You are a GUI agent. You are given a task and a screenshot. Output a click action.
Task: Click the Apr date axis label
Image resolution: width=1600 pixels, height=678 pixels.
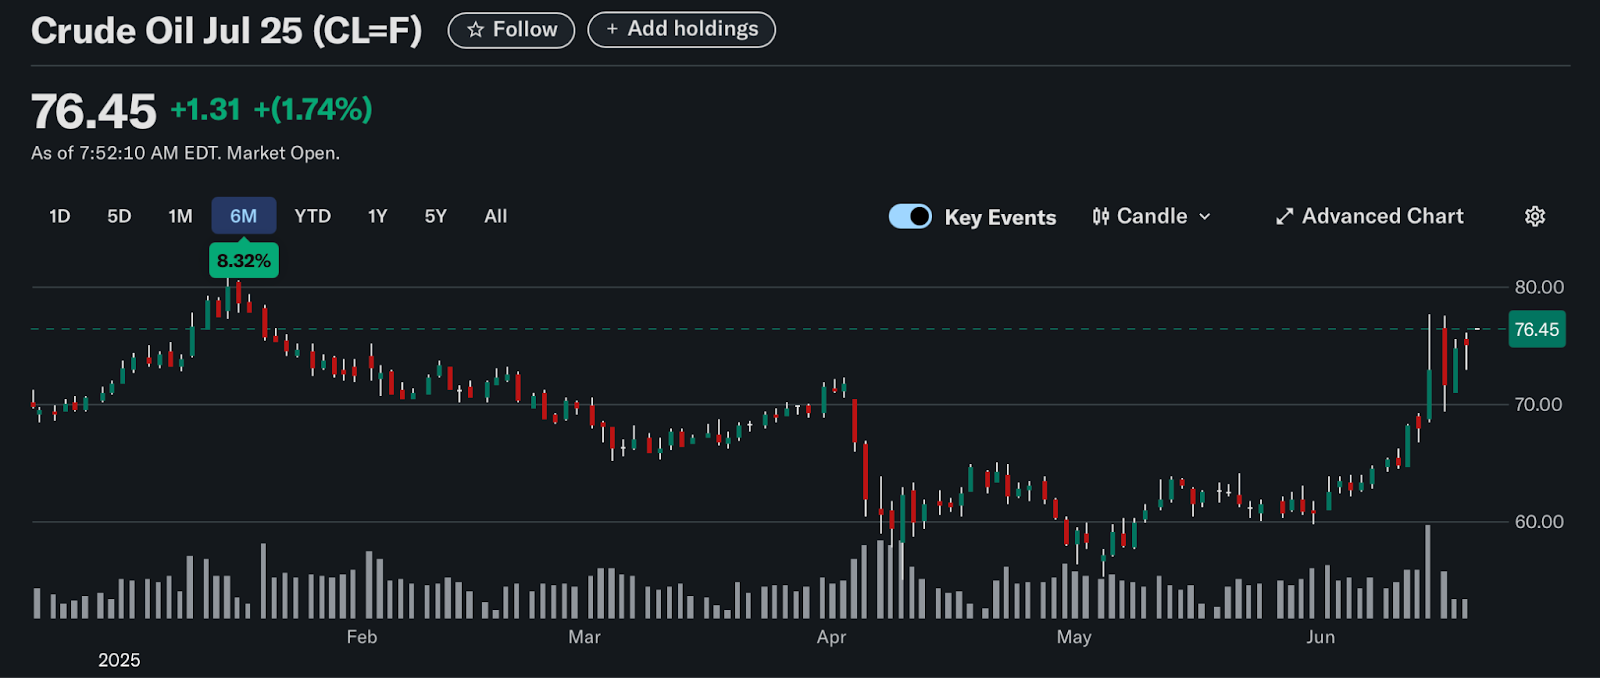pos(832,637)
